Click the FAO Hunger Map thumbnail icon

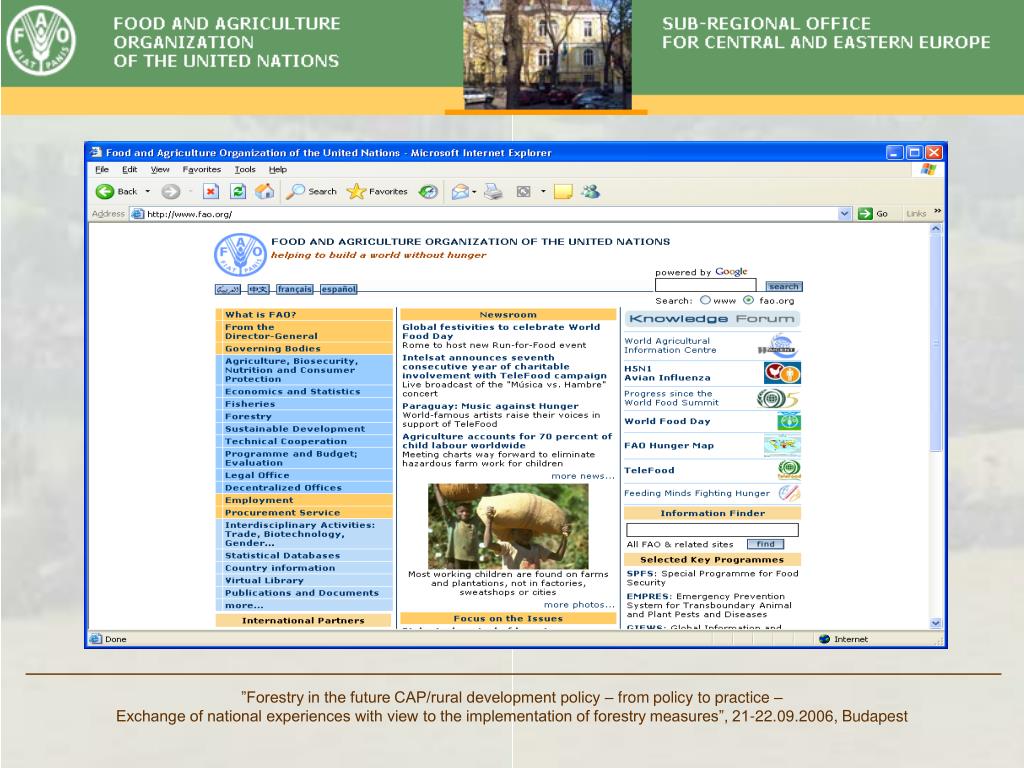click(x=782, y=446)
